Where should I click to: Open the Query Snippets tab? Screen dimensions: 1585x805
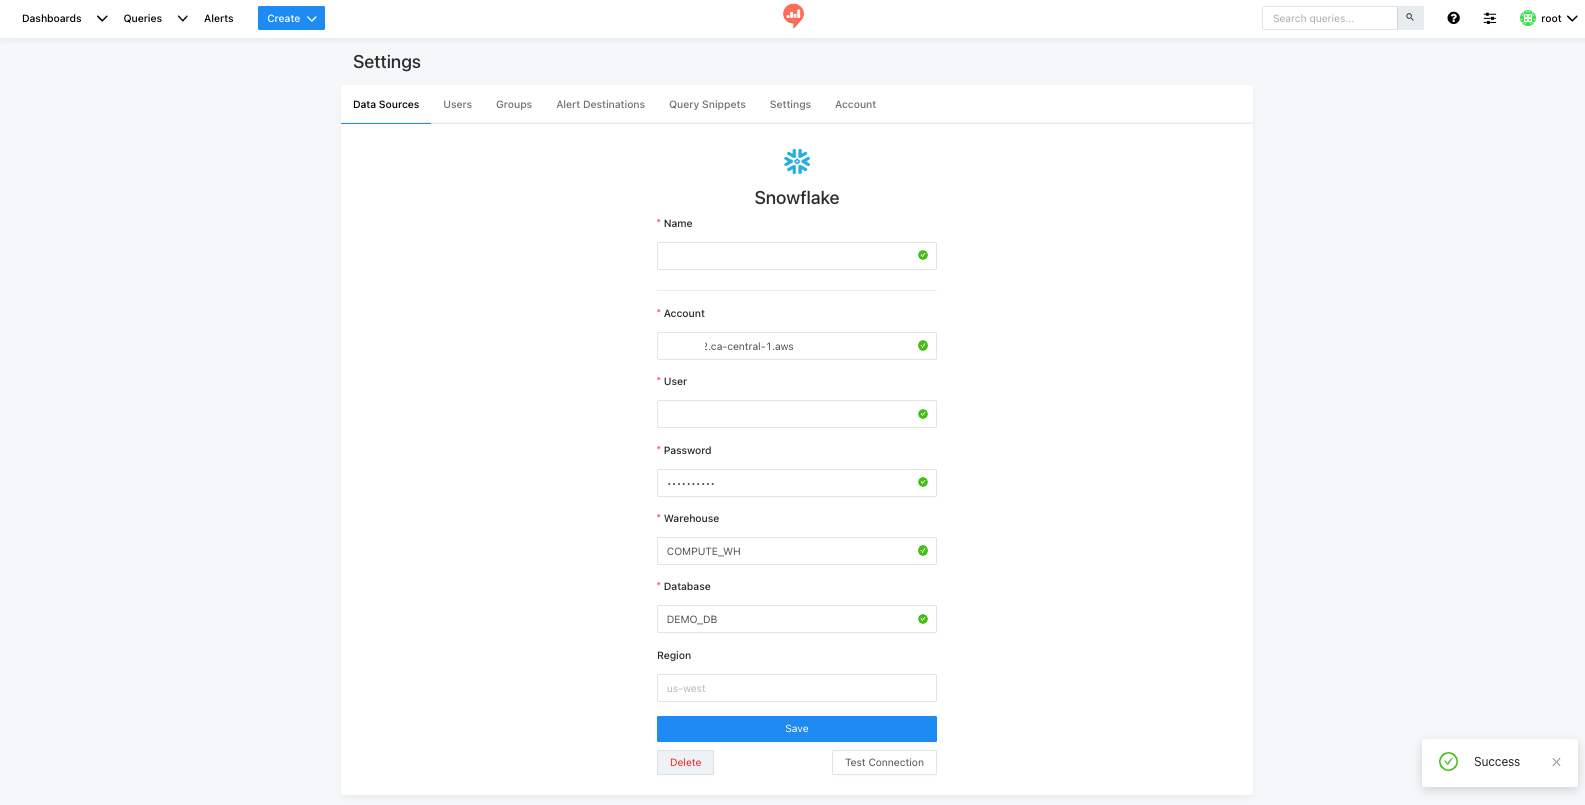pos(707,104)
